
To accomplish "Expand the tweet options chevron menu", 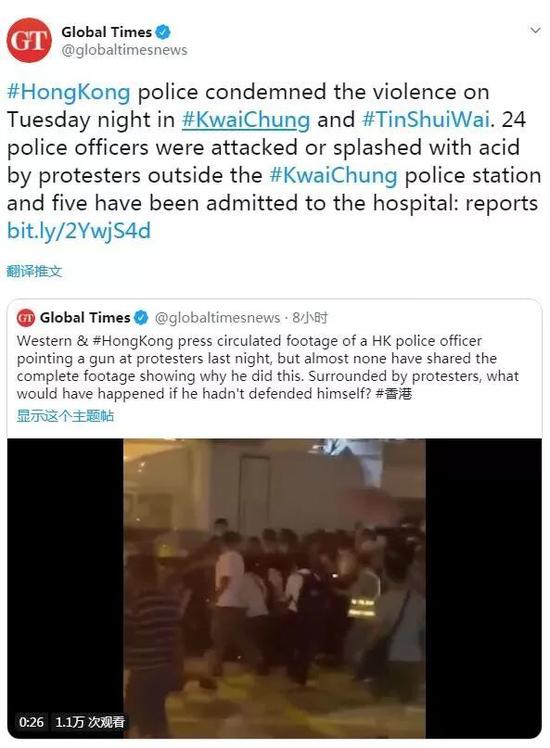I will (x=535, y=31).
